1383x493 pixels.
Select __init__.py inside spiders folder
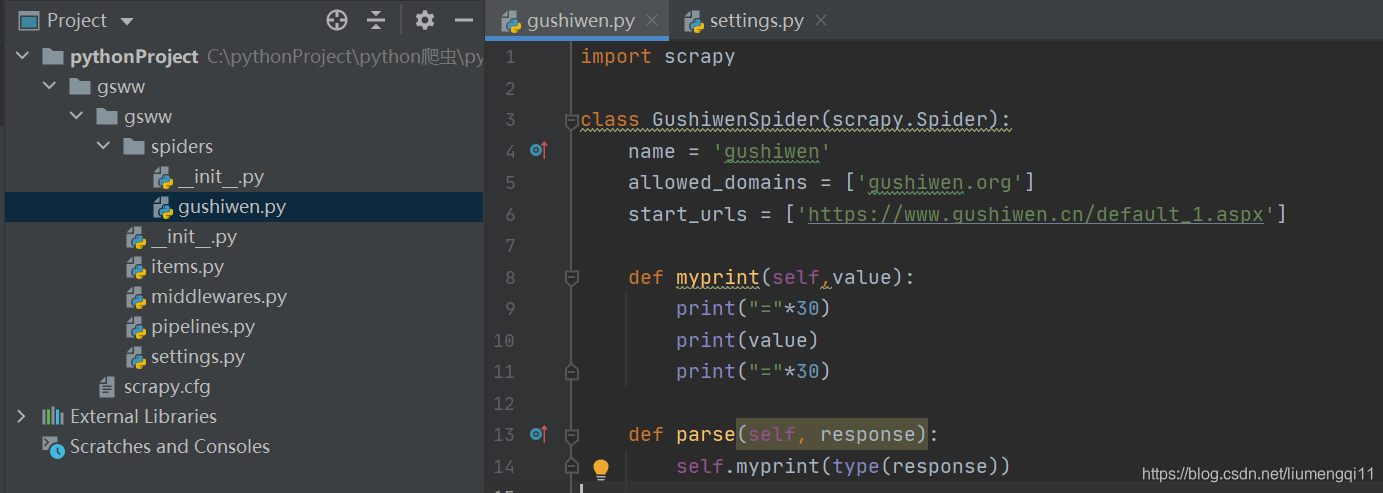221,177
